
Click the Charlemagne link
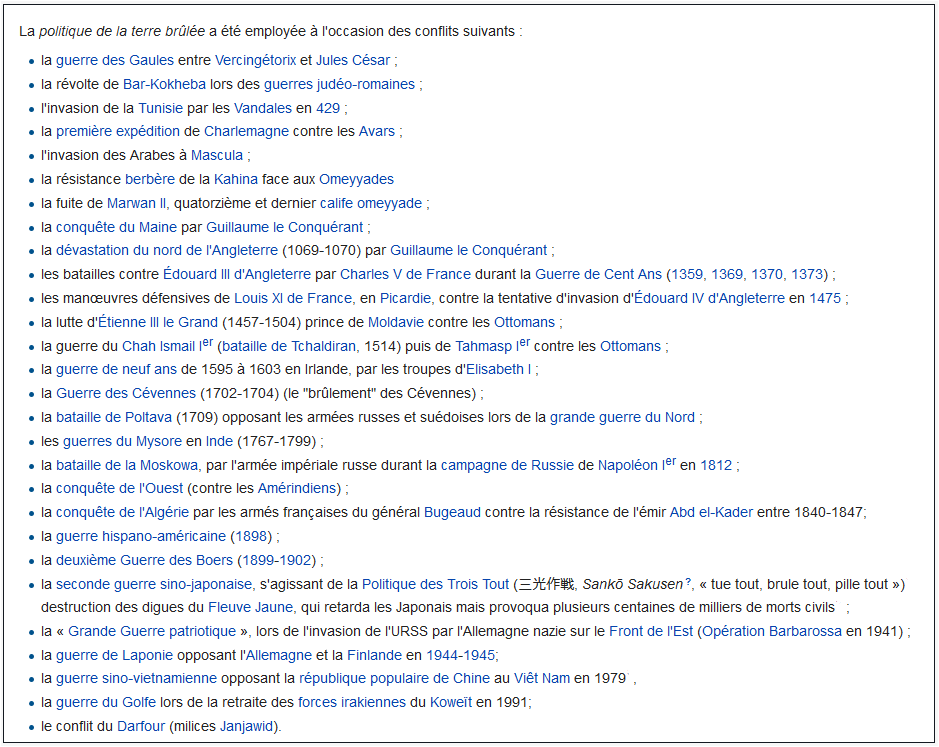pyautogui.click(x=246, y=132)
